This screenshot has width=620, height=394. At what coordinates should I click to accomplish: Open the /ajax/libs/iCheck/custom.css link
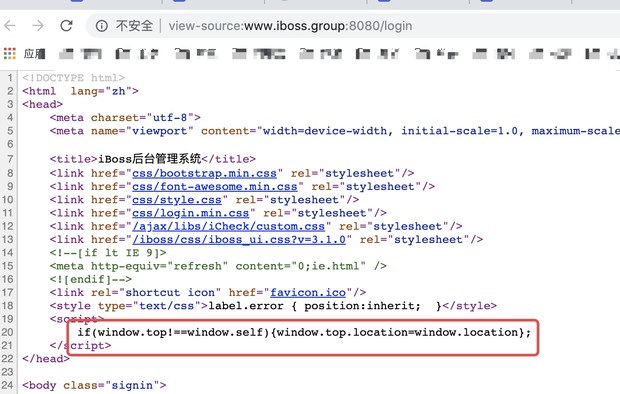[x=229, y=226]
